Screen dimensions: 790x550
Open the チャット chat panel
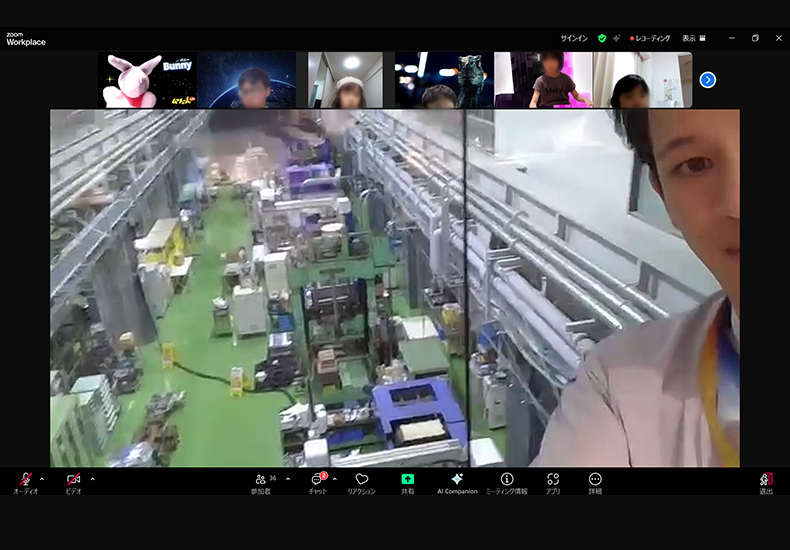pos(318,481)
